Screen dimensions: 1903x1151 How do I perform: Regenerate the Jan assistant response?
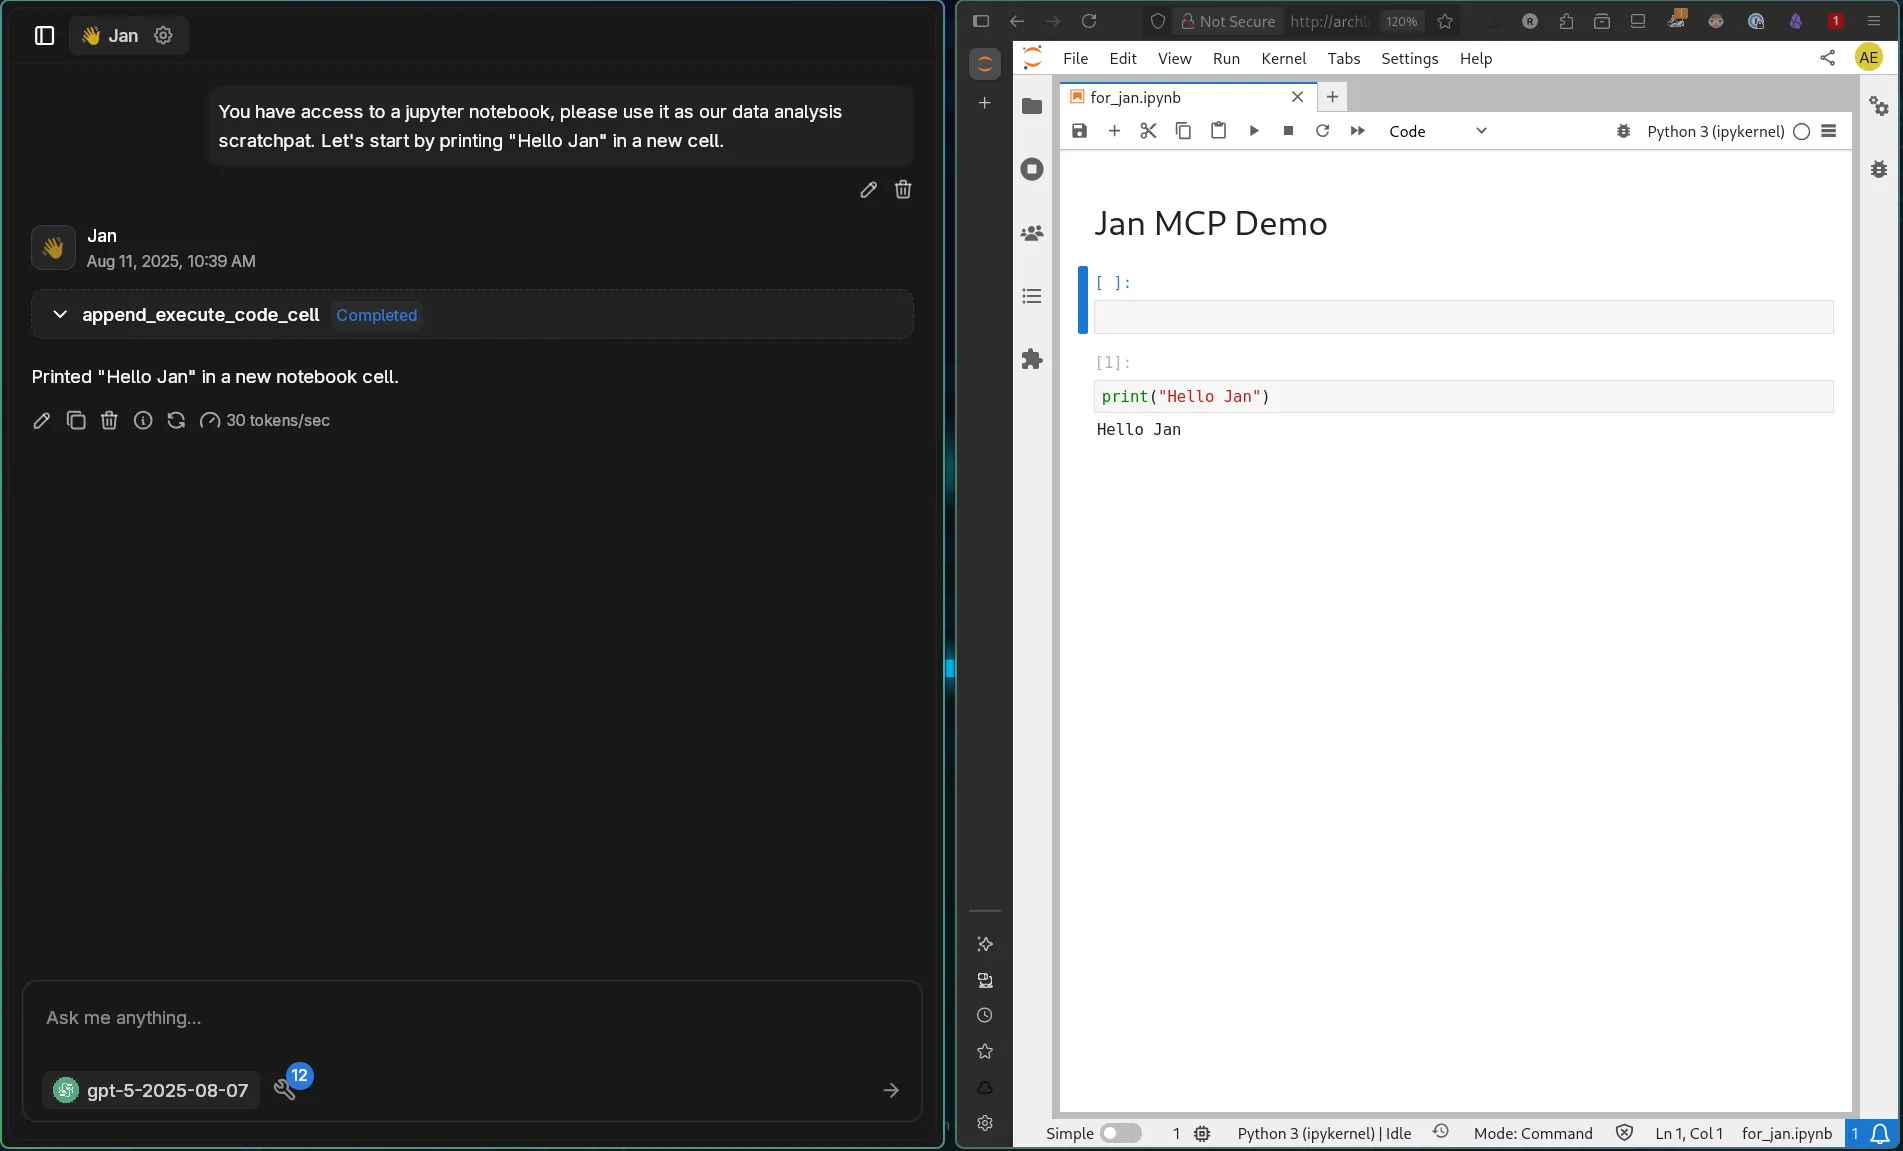coord(176,421)
